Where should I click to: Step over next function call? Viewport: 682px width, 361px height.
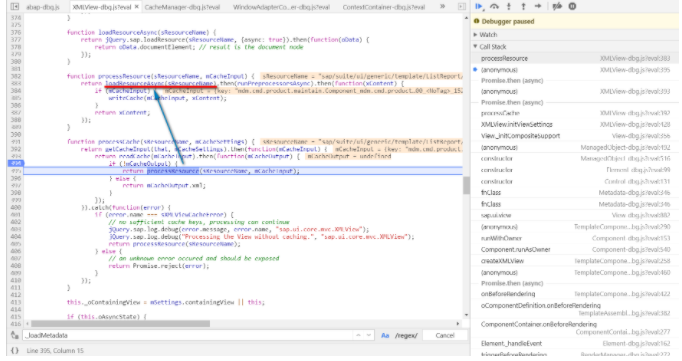click(x=495, y=7)
